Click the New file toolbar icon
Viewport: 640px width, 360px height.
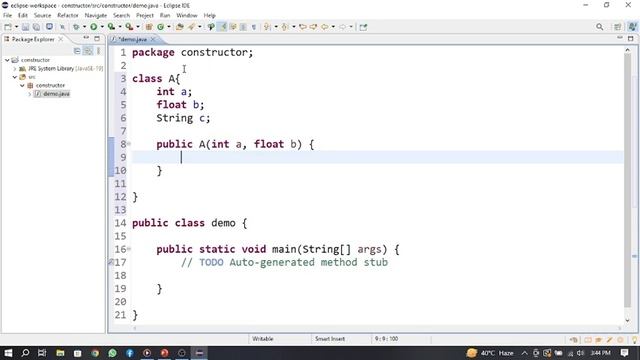[8, 27]
